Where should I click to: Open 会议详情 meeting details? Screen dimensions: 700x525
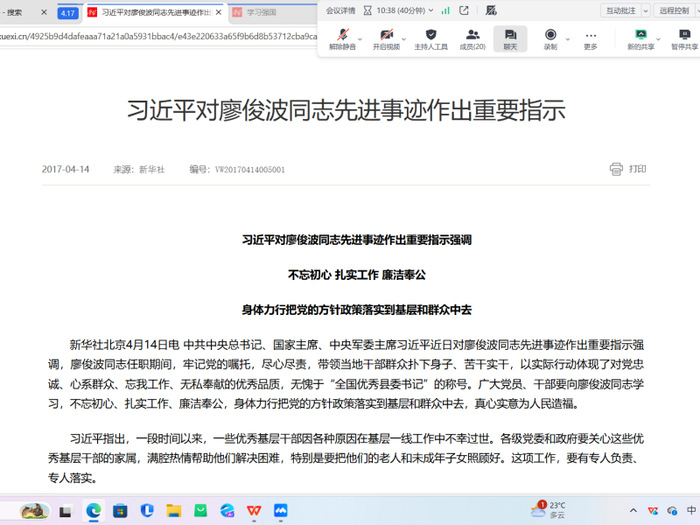pyautogui.click(x=340, y=10)
